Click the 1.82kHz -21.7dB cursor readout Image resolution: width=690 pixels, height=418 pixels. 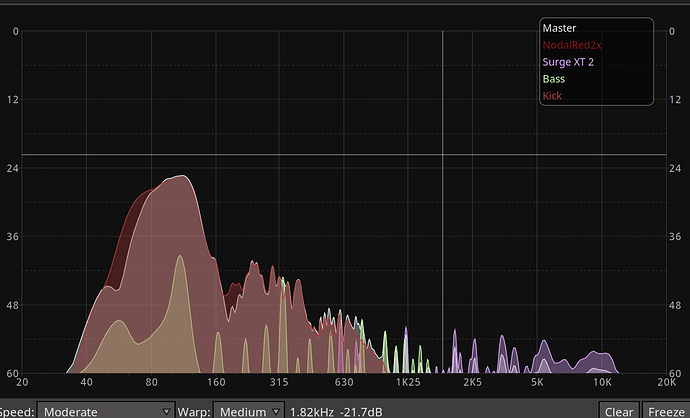[x=337, y=411]
